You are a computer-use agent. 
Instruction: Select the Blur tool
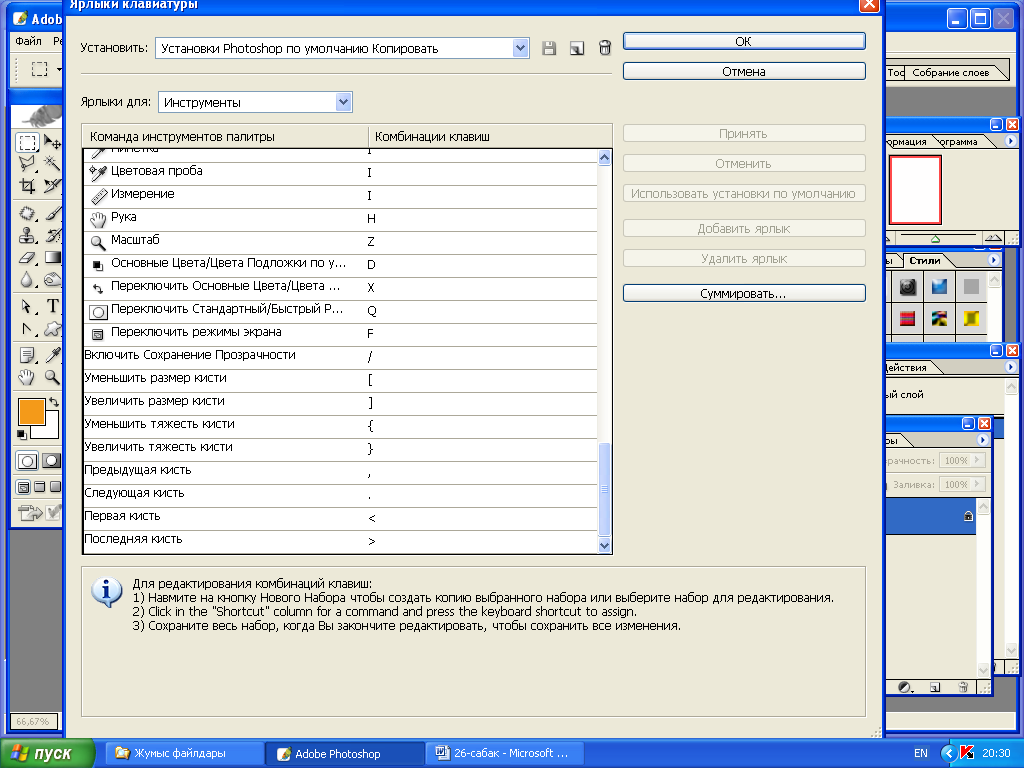point(27,280)
